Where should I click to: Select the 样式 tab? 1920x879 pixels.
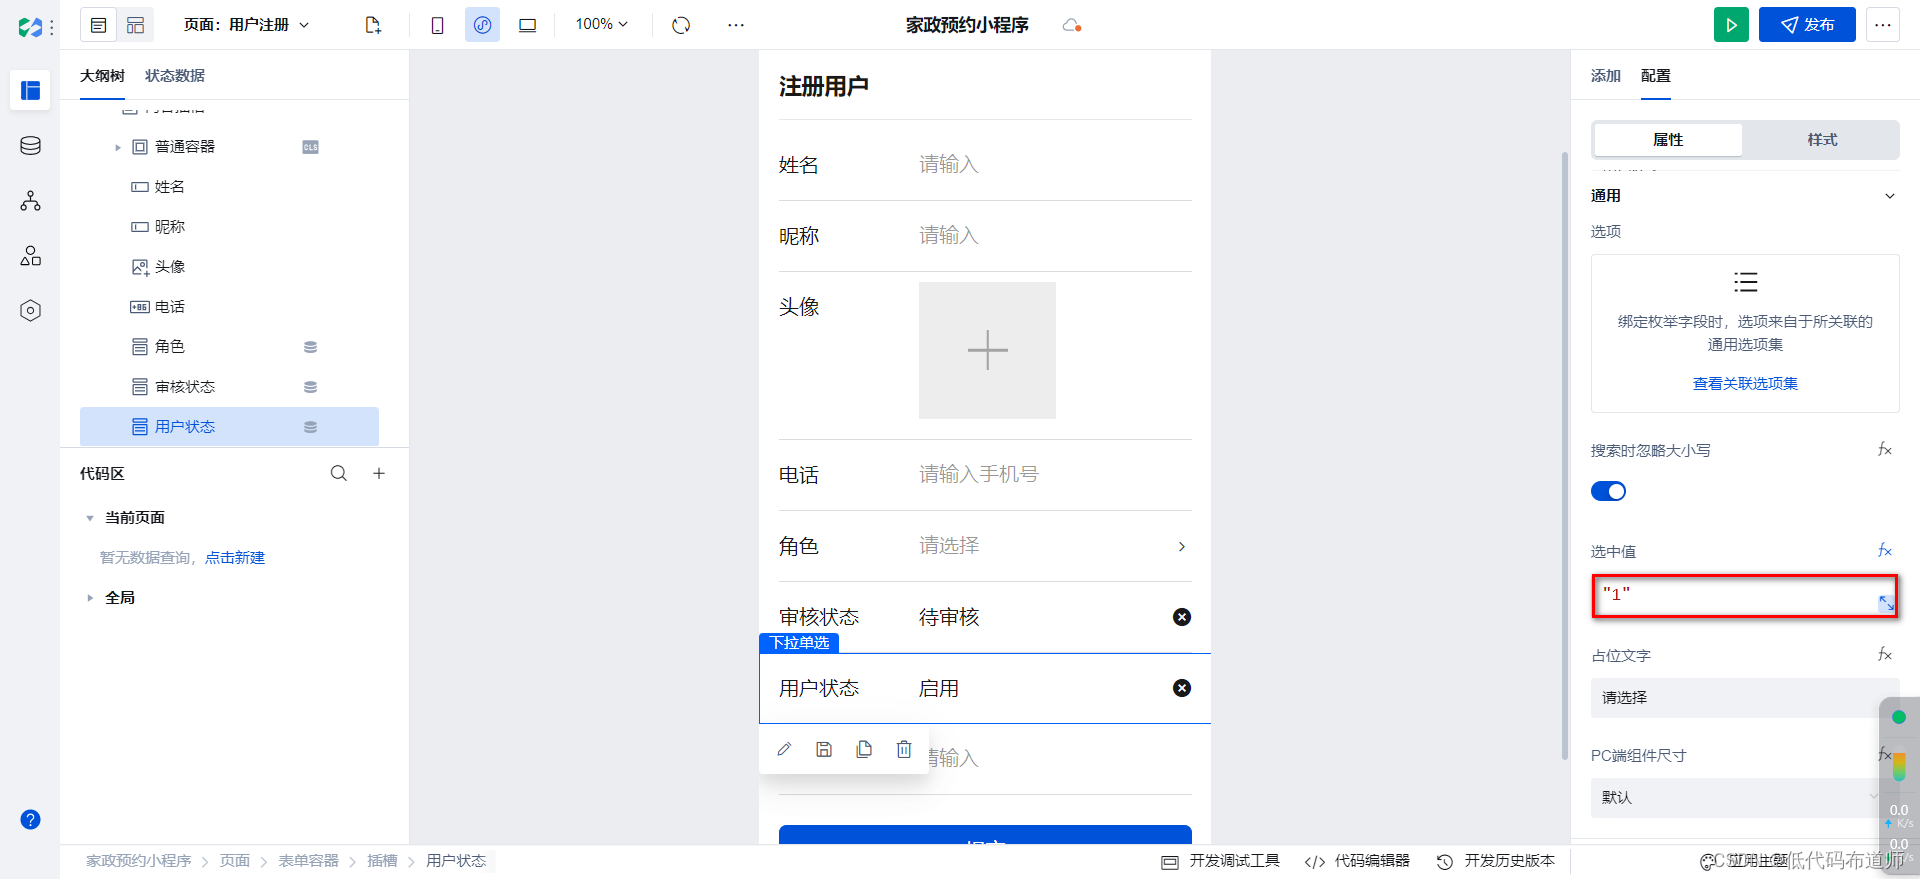[1822, 140]
